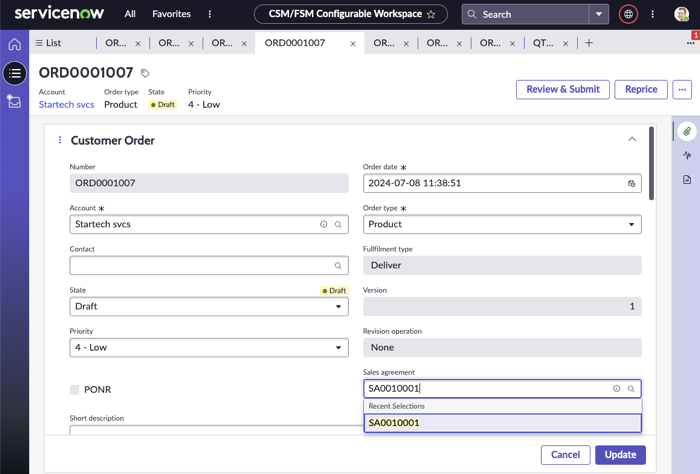Open the Favorites menu

click(x=171, y=14)
